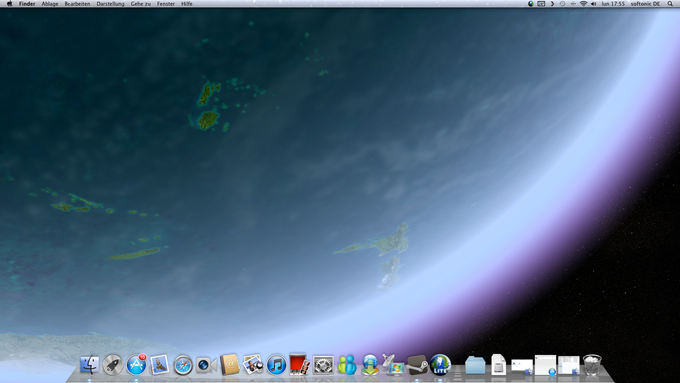Open the Trash in the Dock
This screenshot has width=680, height=383.
click(x=592, y=365)
